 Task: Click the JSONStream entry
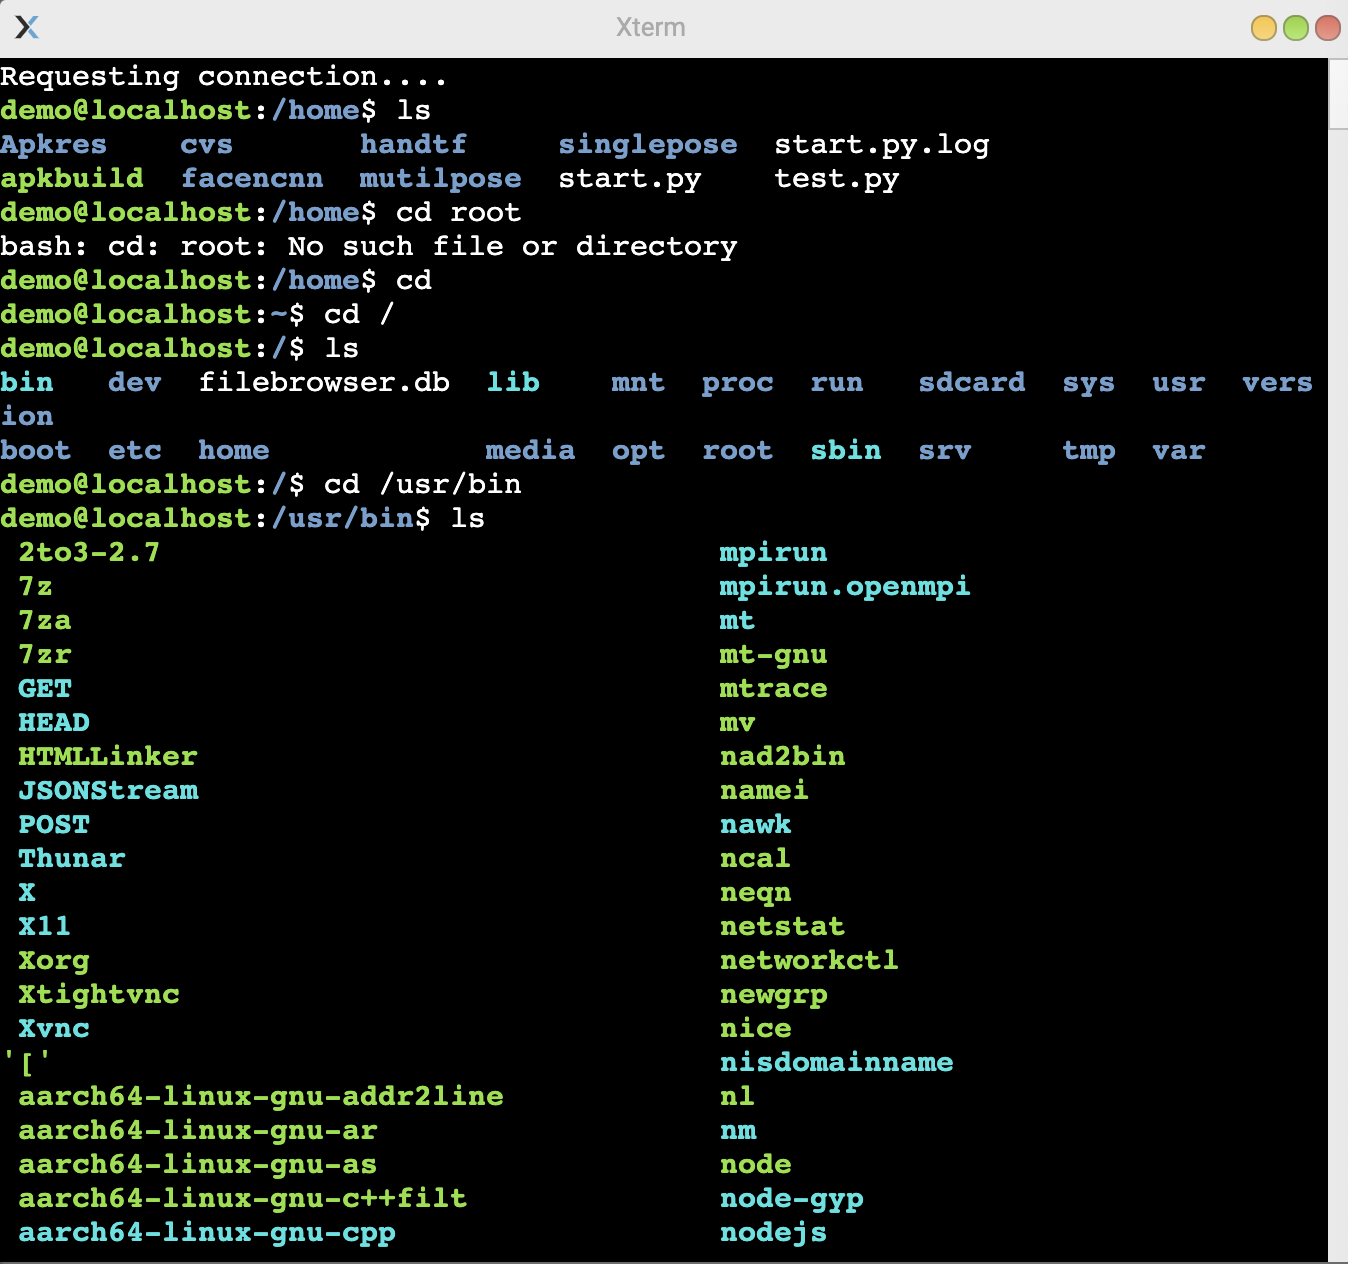pos(108,790)
